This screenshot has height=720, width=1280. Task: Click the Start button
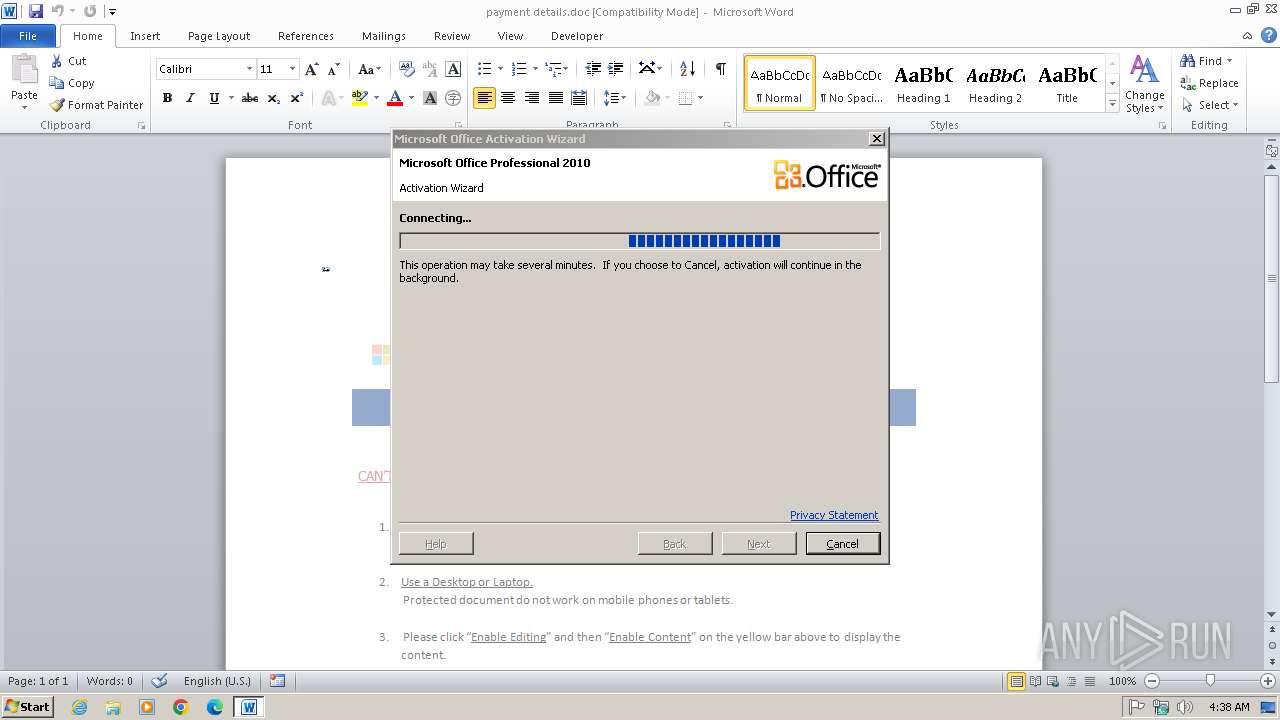click(x=28, y=707)
